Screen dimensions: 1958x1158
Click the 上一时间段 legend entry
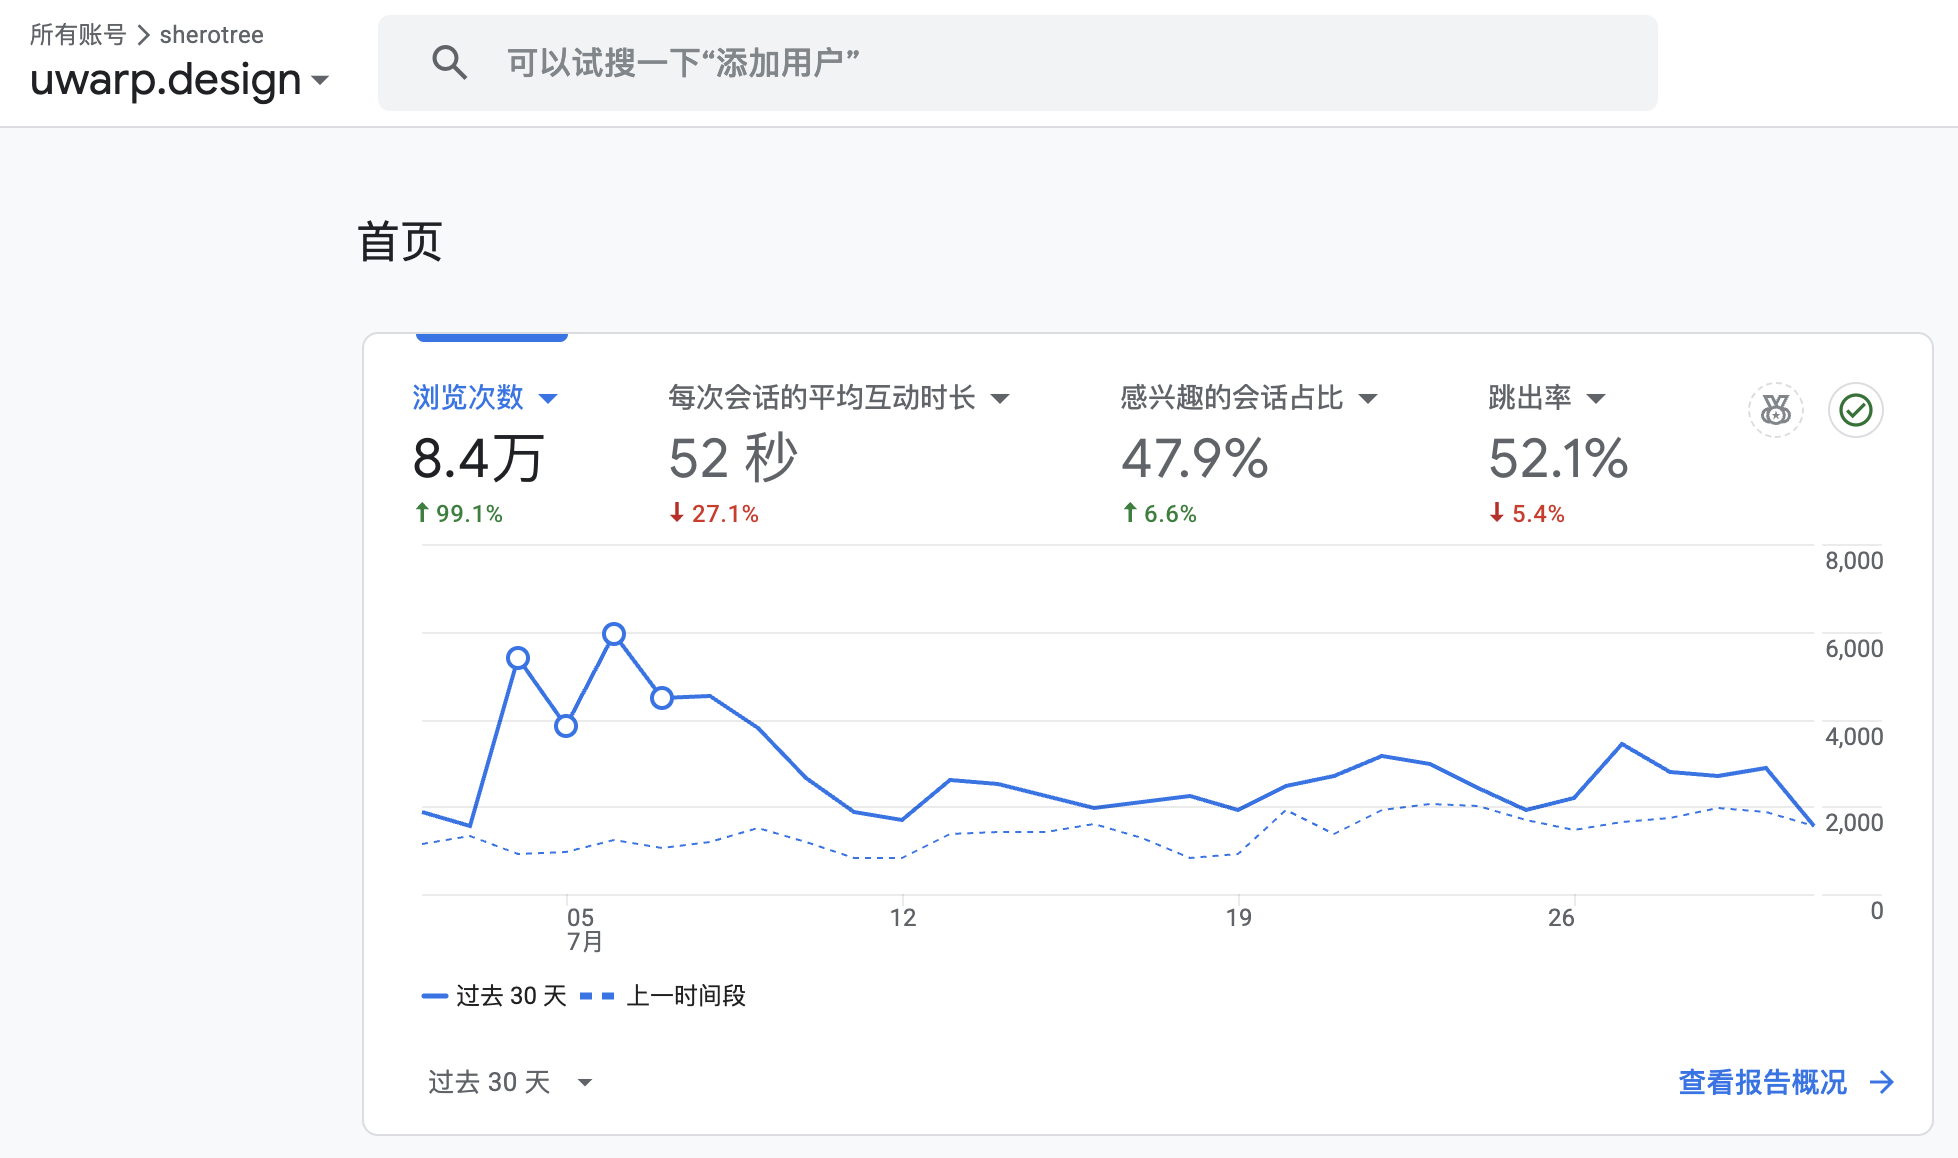click(663, 996)
